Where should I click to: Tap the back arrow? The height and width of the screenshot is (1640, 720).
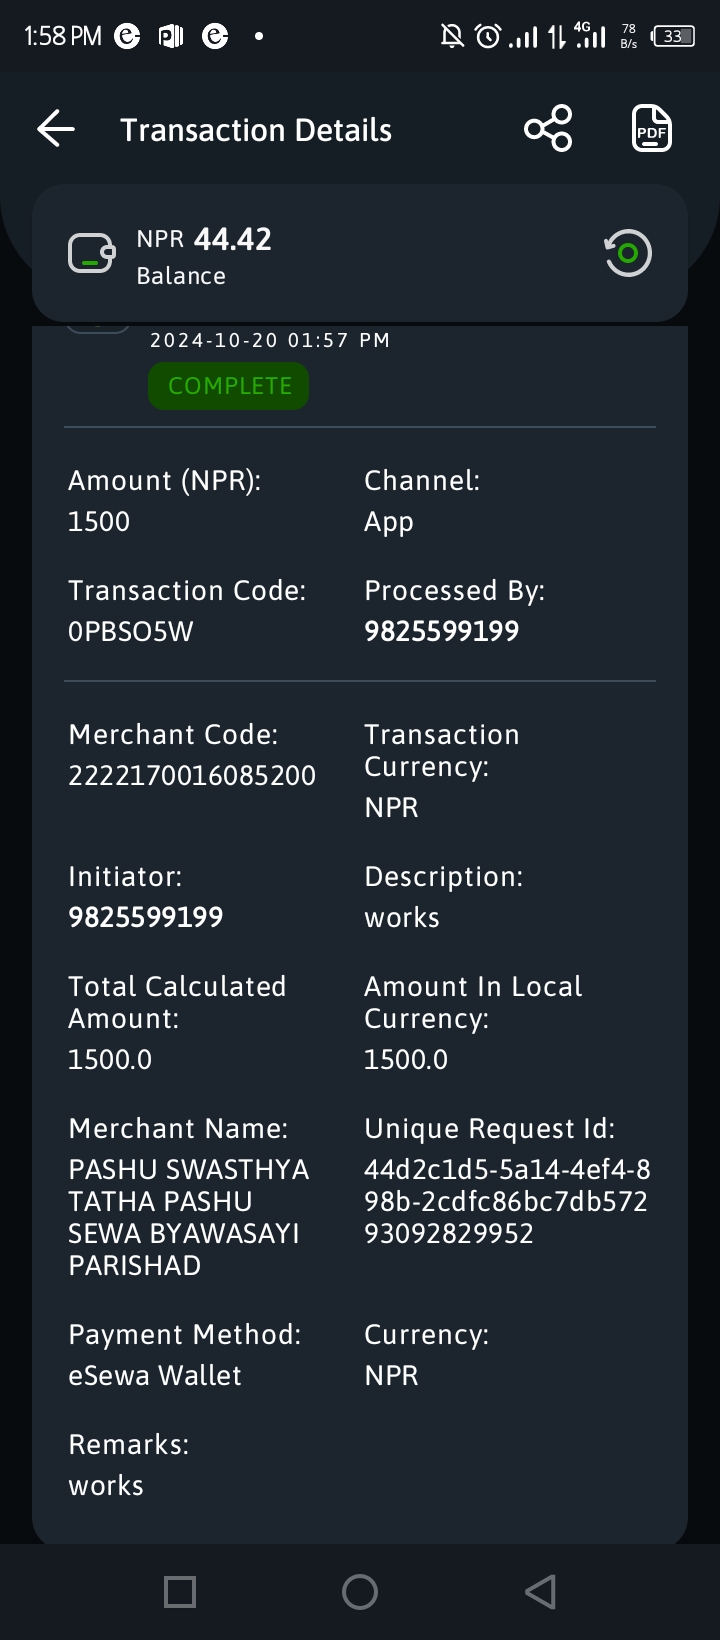[x=56, y=129]
